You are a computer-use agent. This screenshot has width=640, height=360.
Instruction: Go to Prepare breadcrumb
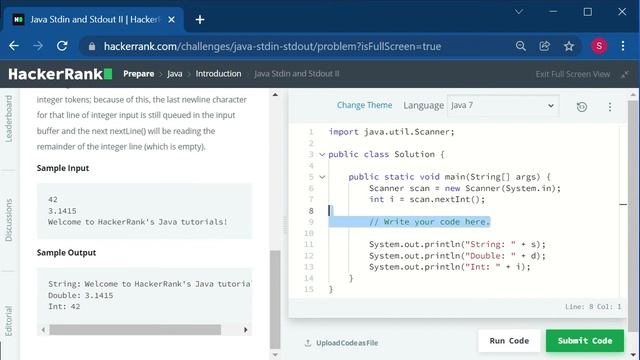pos(138,74)
